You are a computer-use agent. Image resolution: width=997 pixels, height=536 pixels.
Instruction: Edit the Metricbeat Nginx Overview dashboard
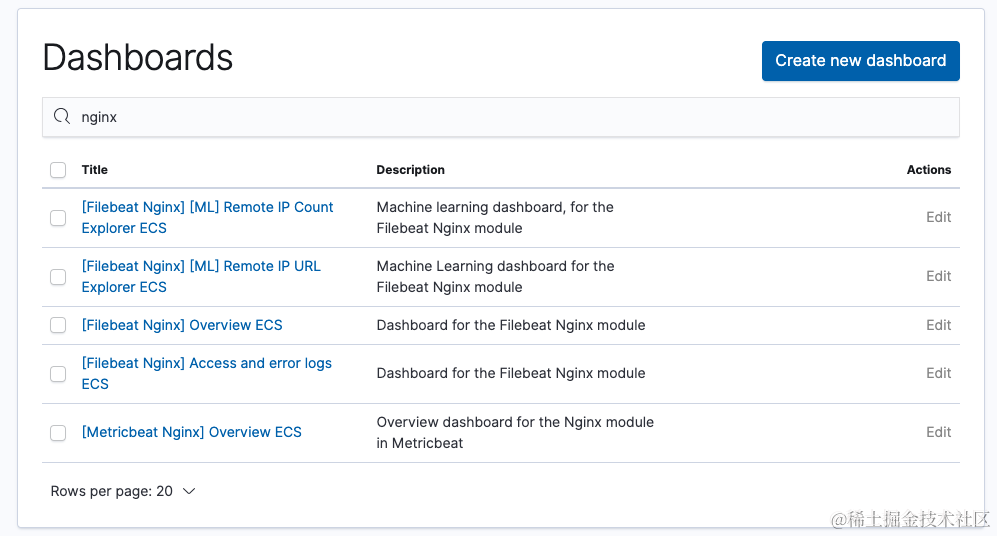tap(938, 432)
